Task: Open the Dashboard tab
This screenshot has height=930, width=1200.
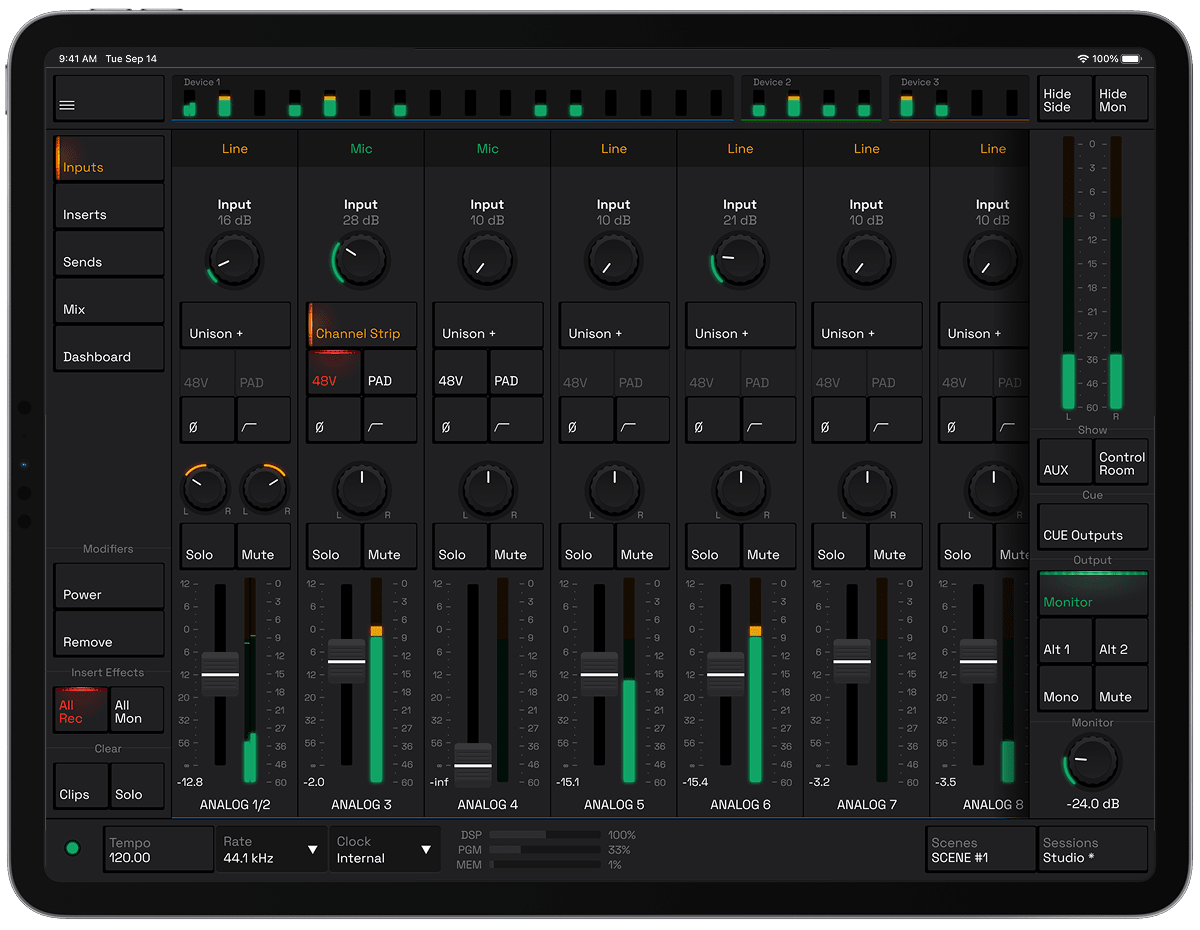Action: coord(109,349)
